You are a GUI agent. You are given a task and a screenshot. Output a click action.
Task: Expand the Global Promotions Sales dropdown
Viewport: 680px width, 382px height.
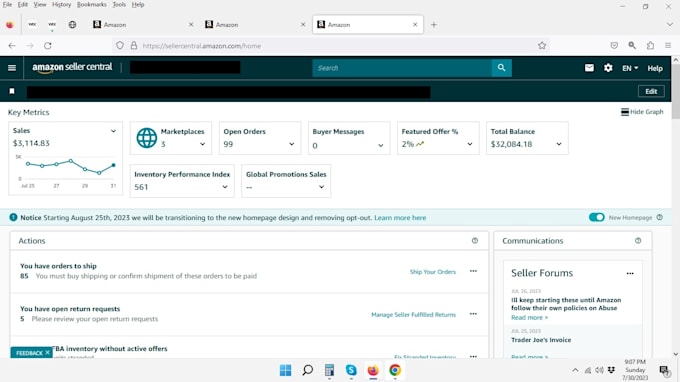click(x=321, y=187)
